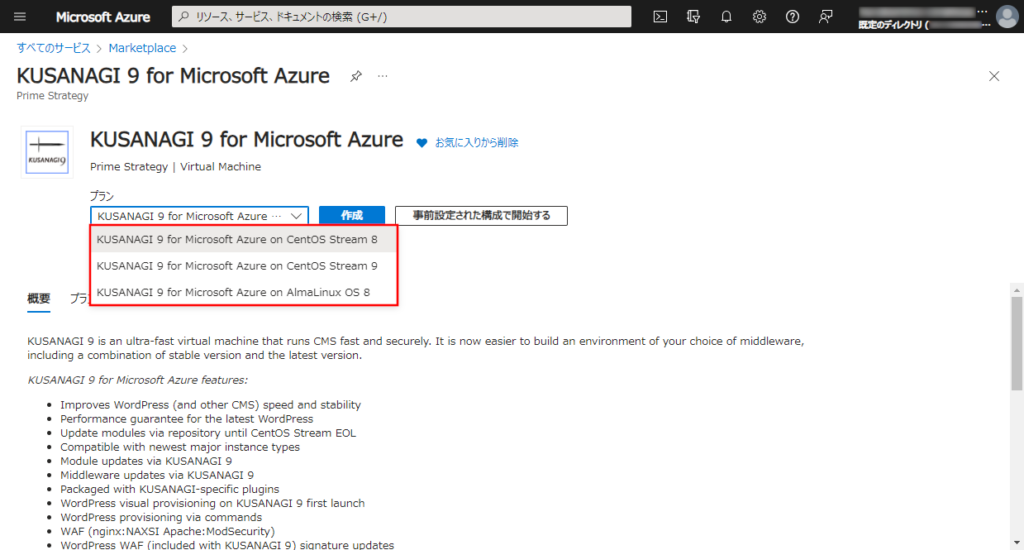Click the 作成 button

tap(351, 216)
